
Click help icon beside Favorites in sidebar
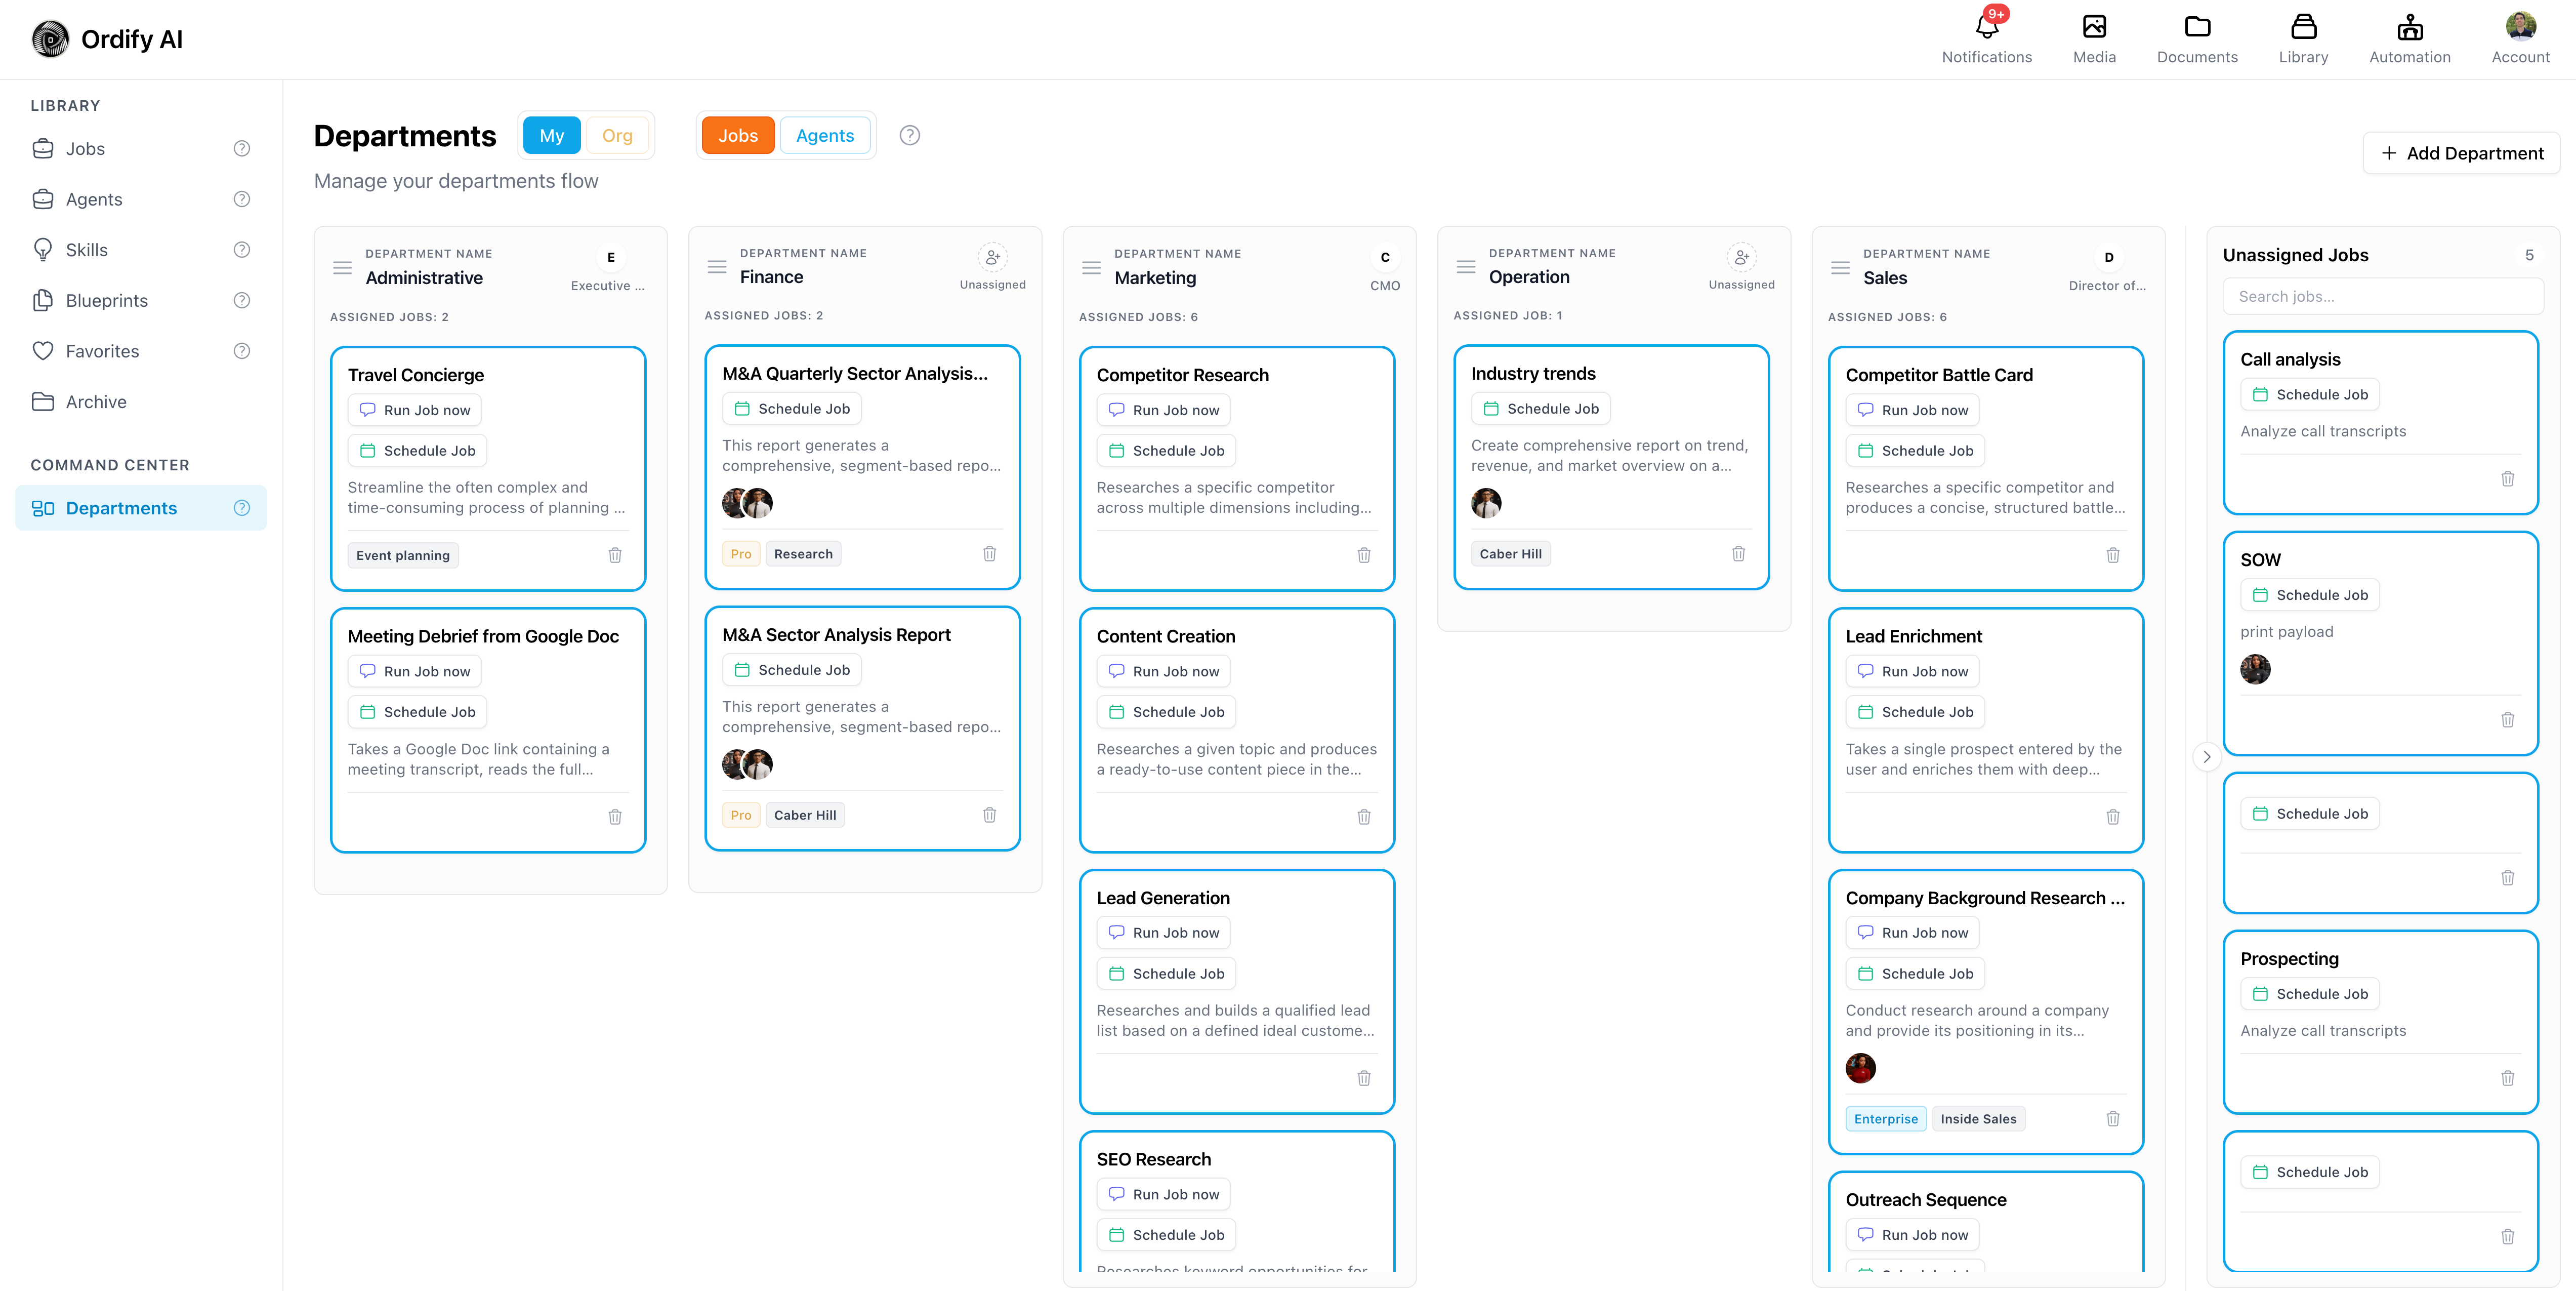[242, 351]
